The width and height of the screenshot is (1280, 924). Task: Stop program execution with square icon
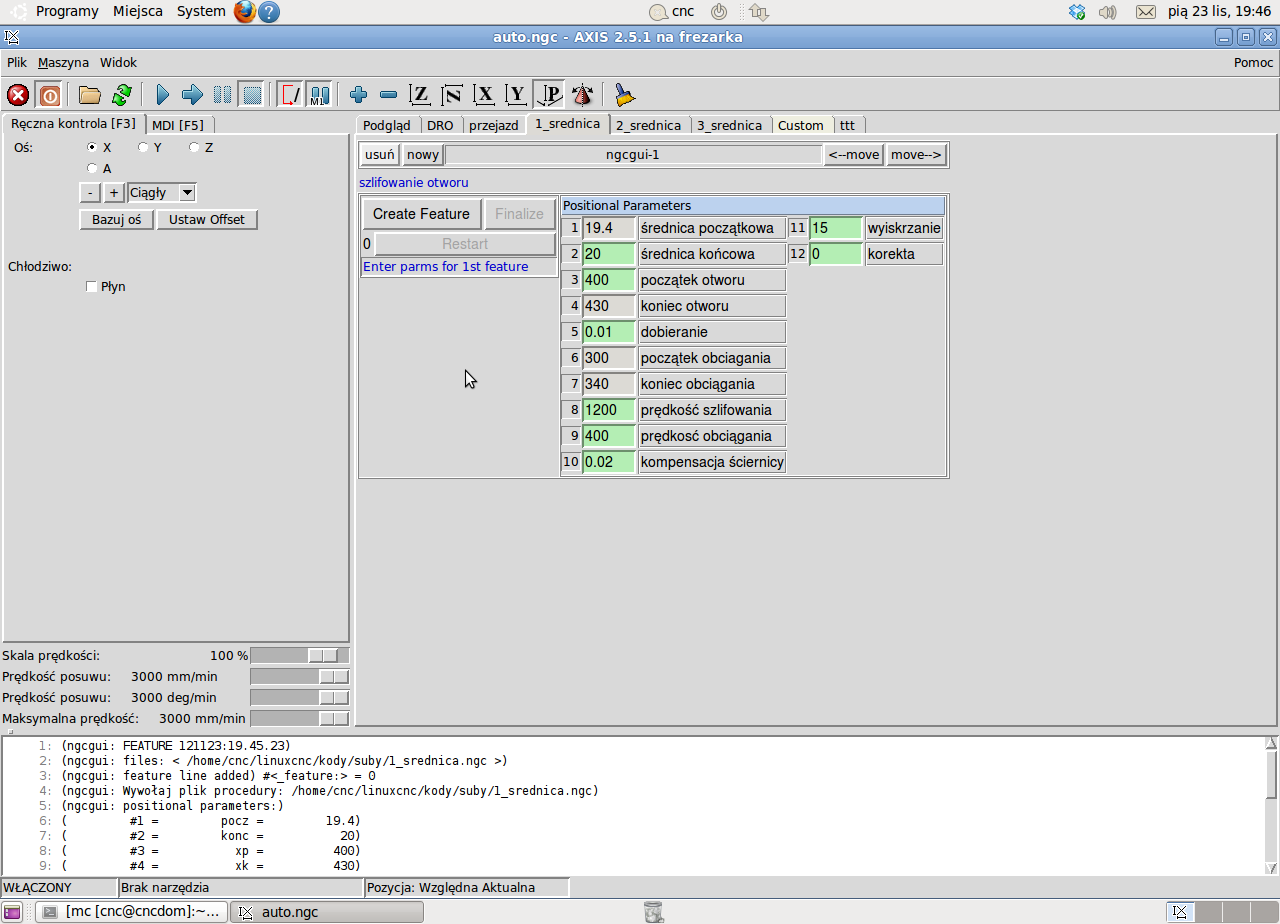pyautogui.click(x=252, y=95)
